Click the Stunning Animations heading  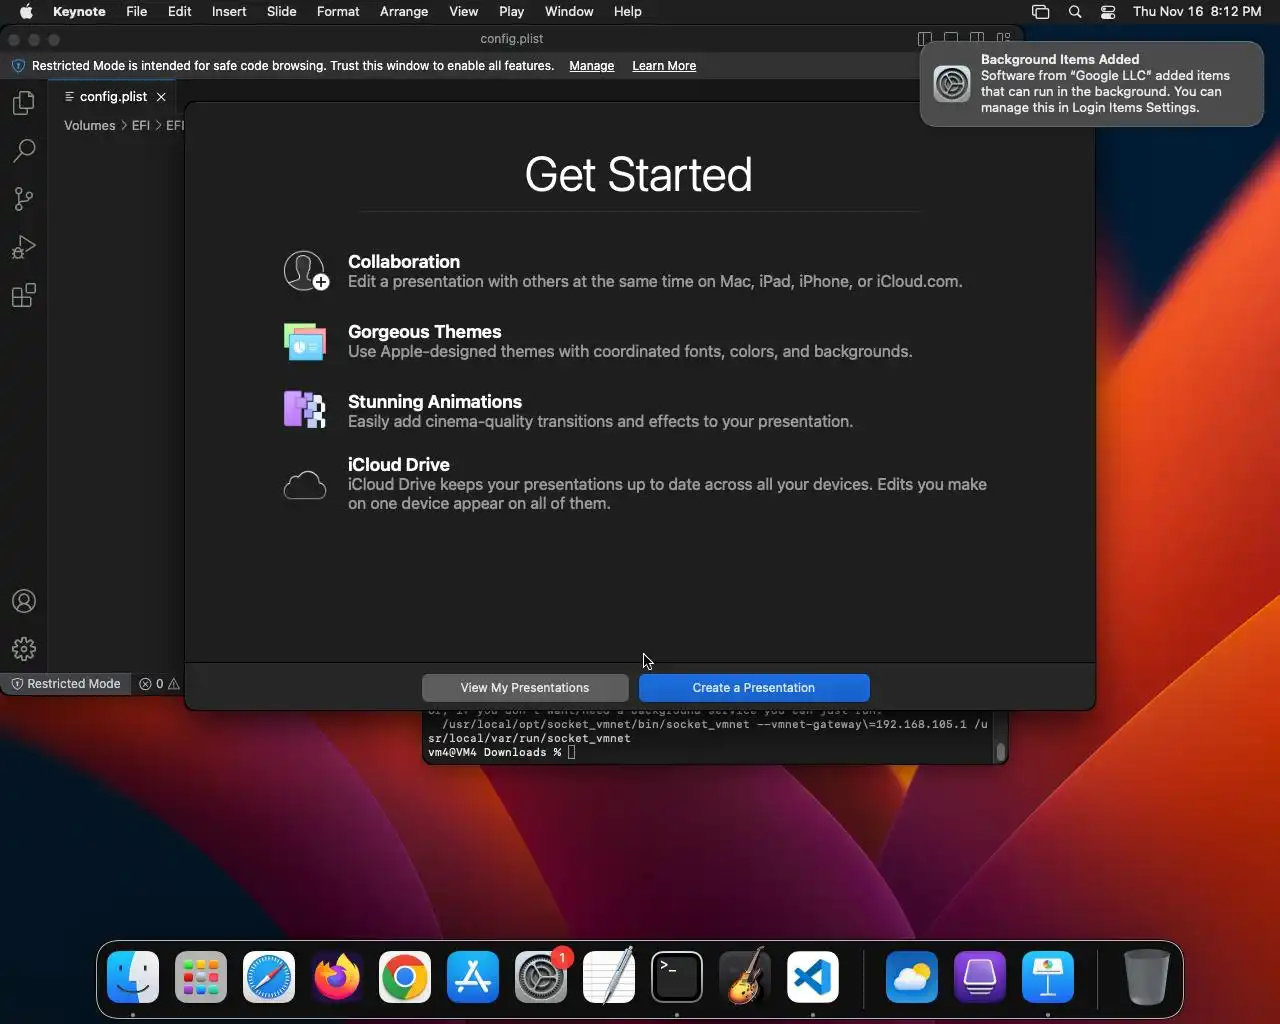click(x=435, y=402)
